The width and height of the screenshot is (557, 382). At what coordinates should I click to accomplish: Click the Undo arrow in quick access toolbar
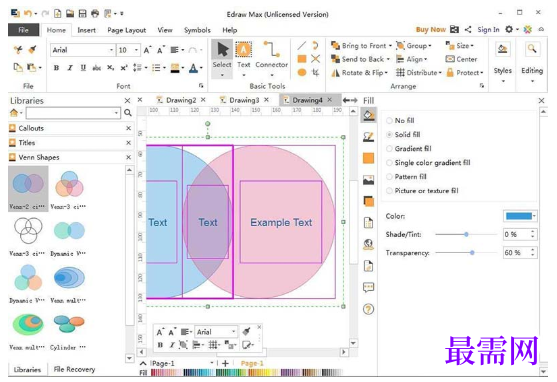pos(28,14)
